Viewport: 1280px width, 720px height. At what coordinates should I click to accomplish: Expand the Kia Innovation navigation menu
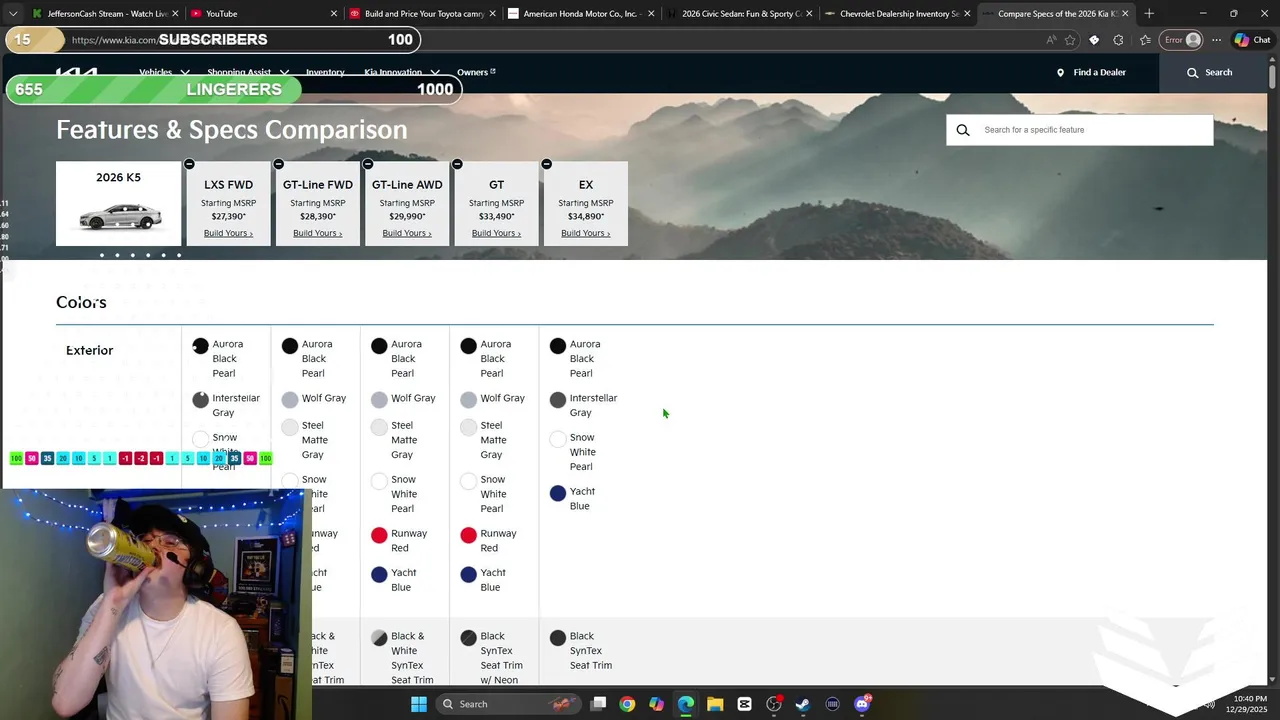tap(400, 72)
